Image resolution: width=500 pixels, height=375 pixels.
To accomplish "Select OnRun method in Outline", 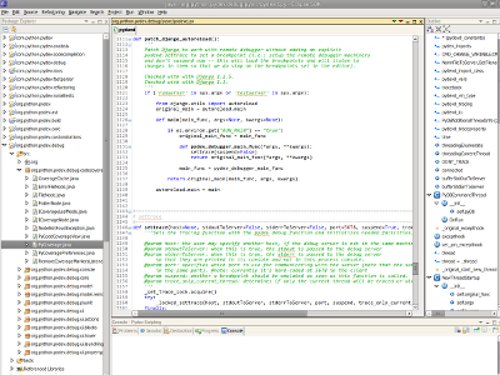I will pos(452,220).
